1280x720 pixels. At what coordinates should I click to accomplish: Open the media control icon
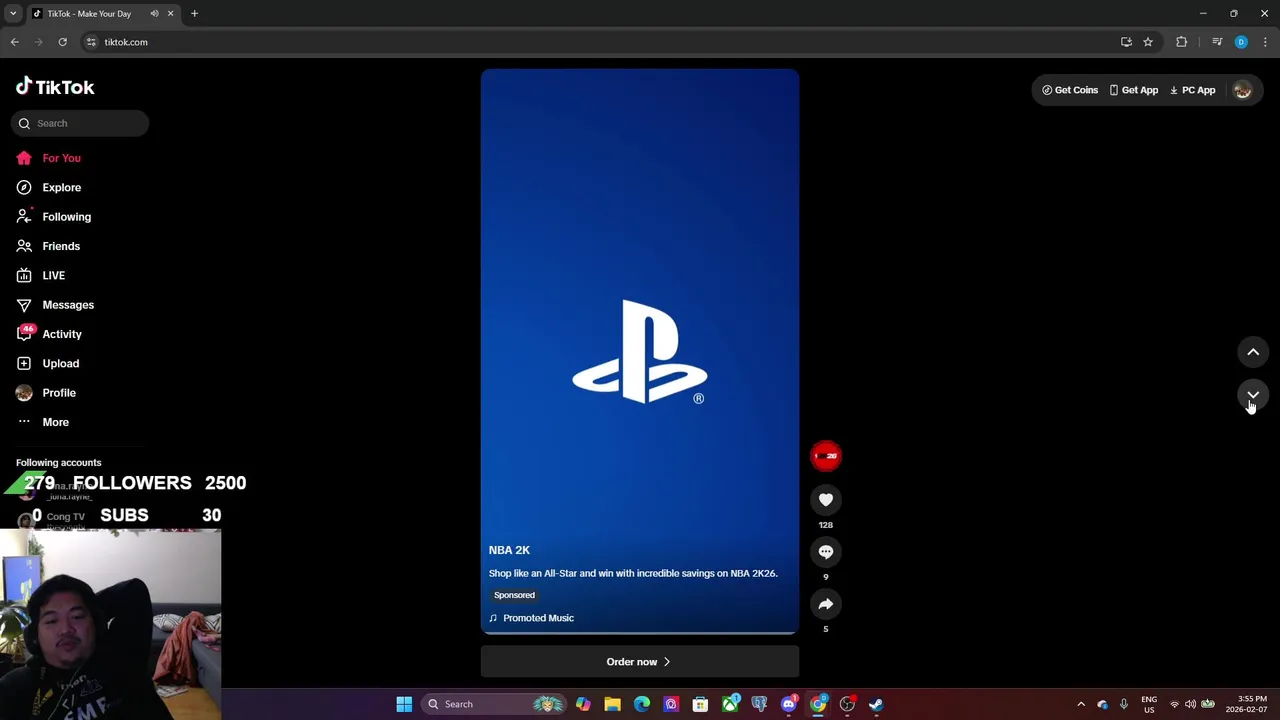(1217, 42)
